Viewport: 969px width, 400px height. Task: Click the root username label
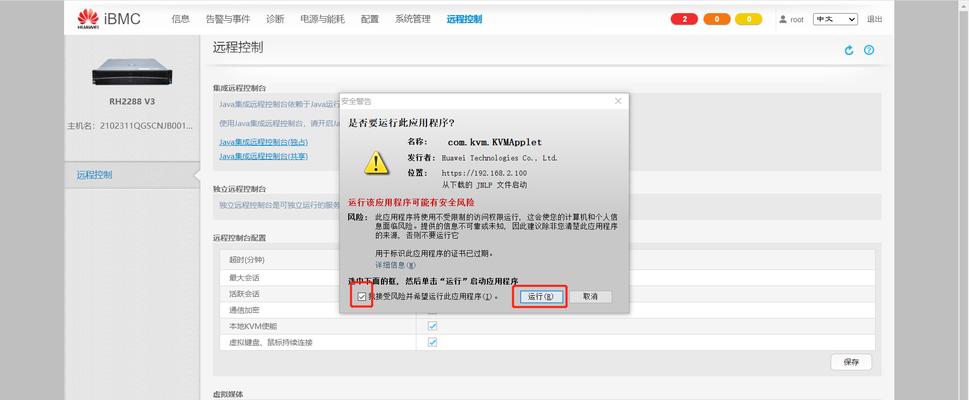pos(797,20)
